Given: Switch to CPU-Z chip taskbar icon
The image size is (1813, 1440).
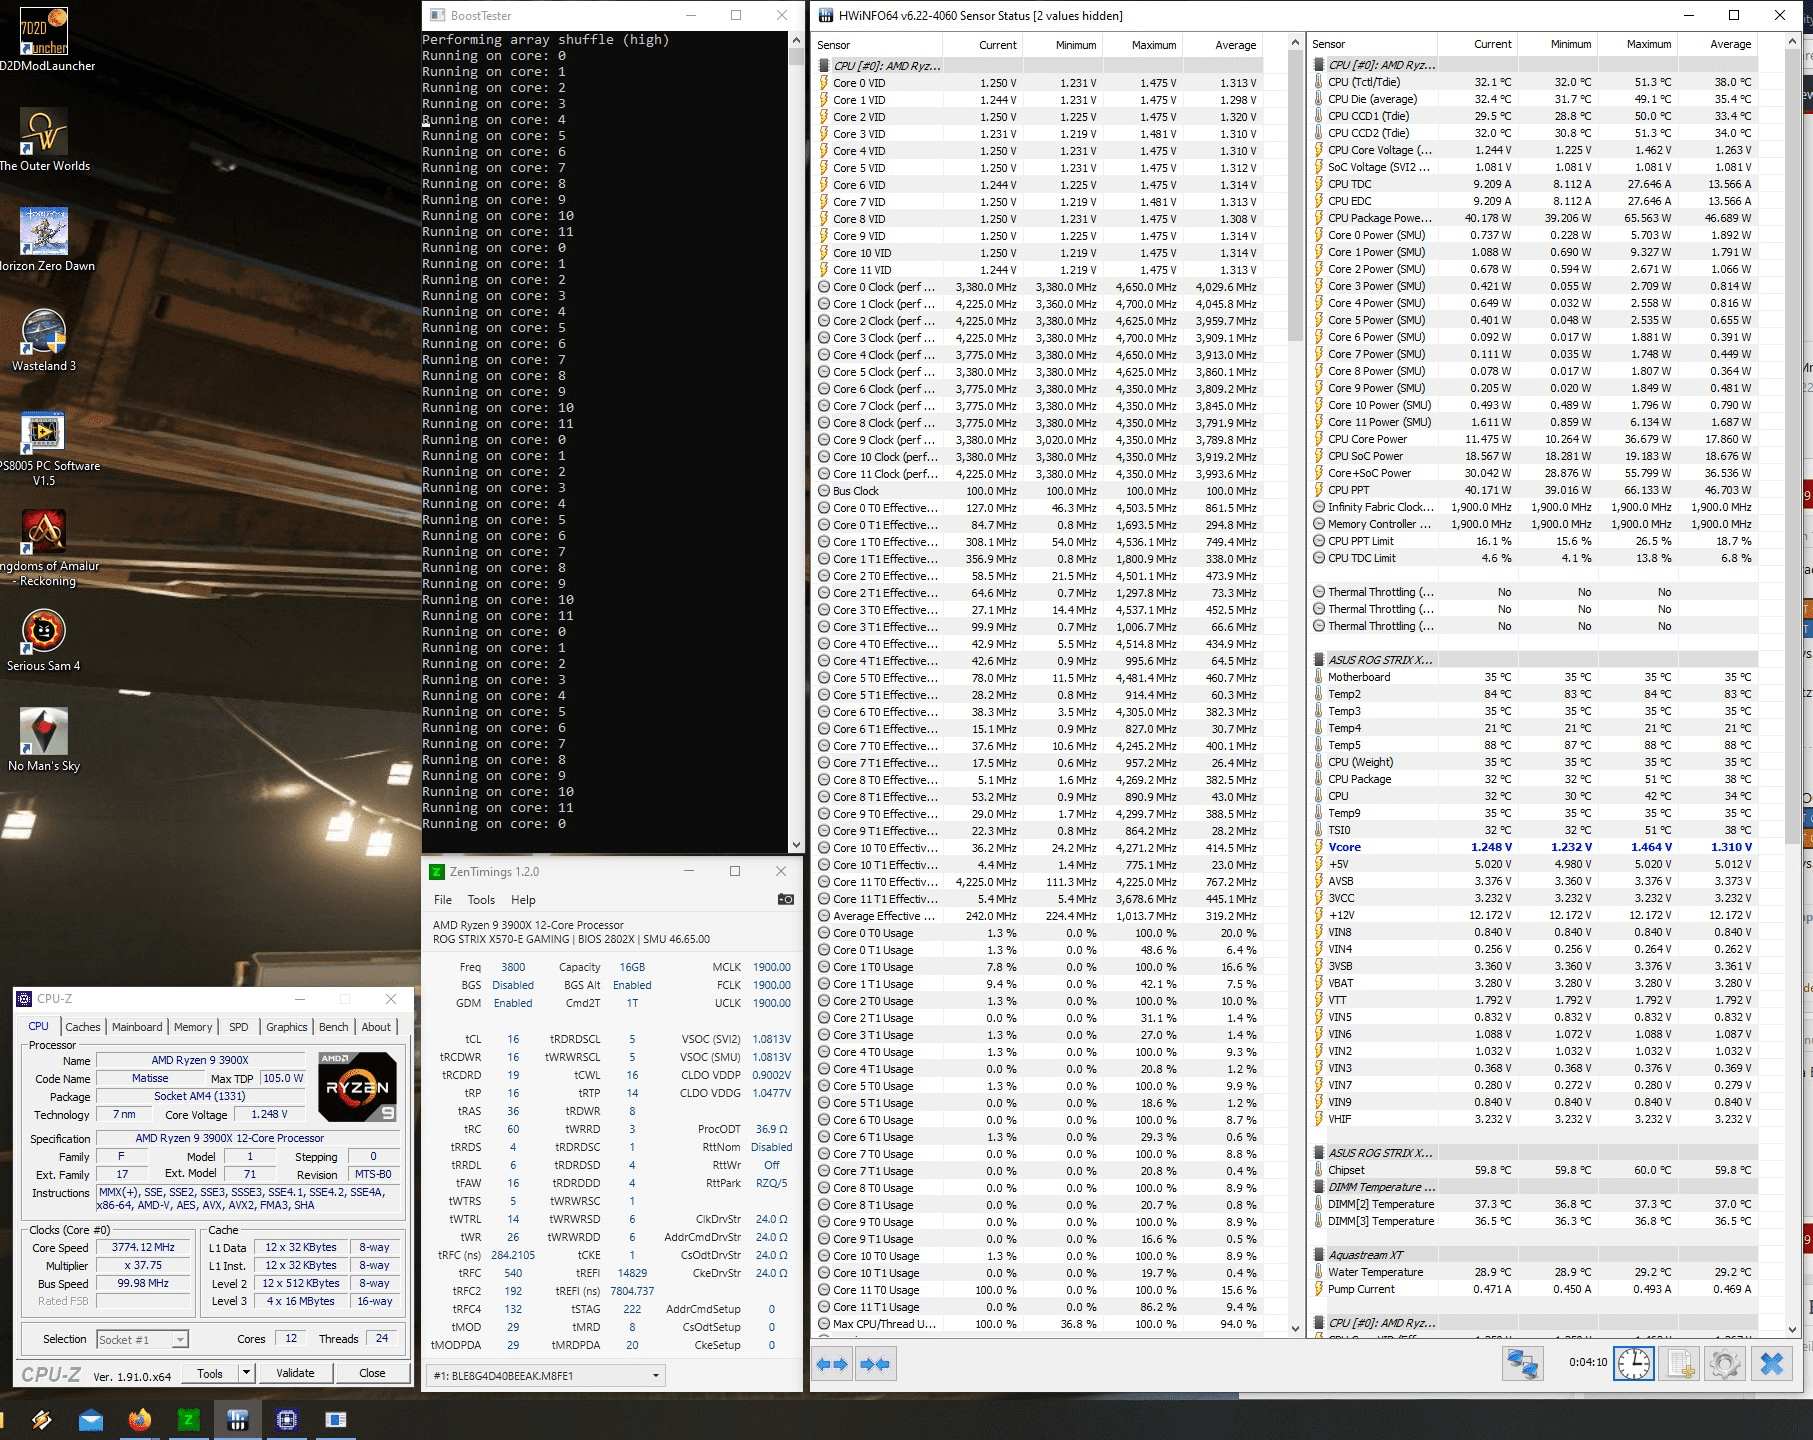Looking at the screenshot, I should (x=287, y=1420).
